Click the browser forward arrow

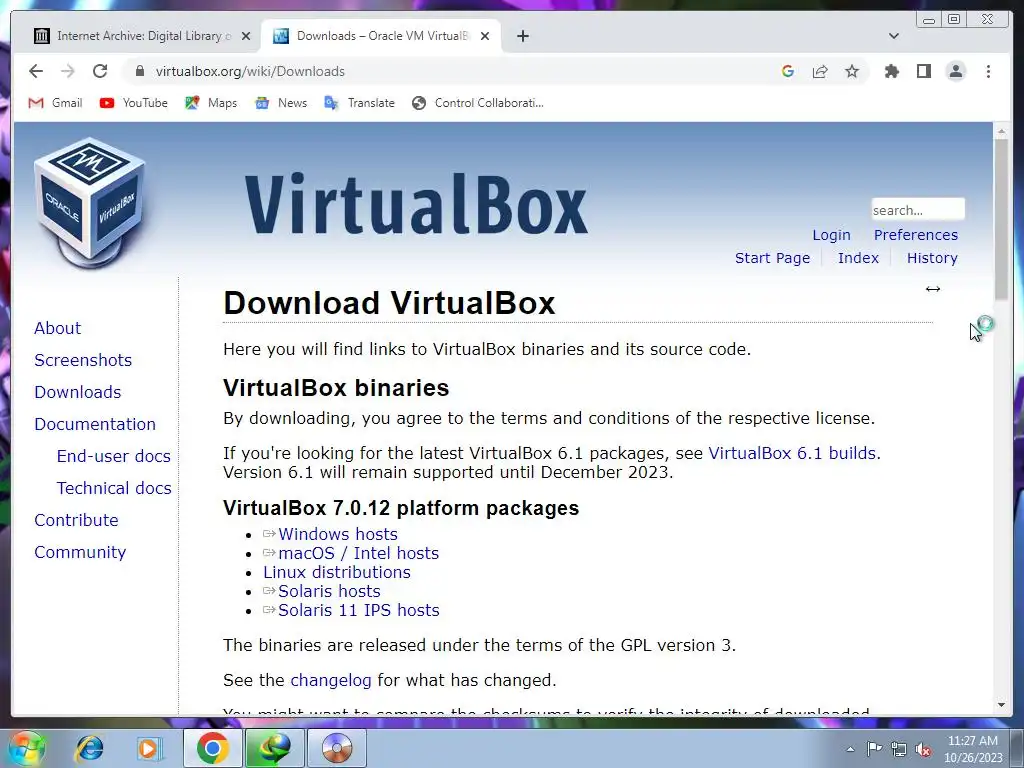(67, 71)
